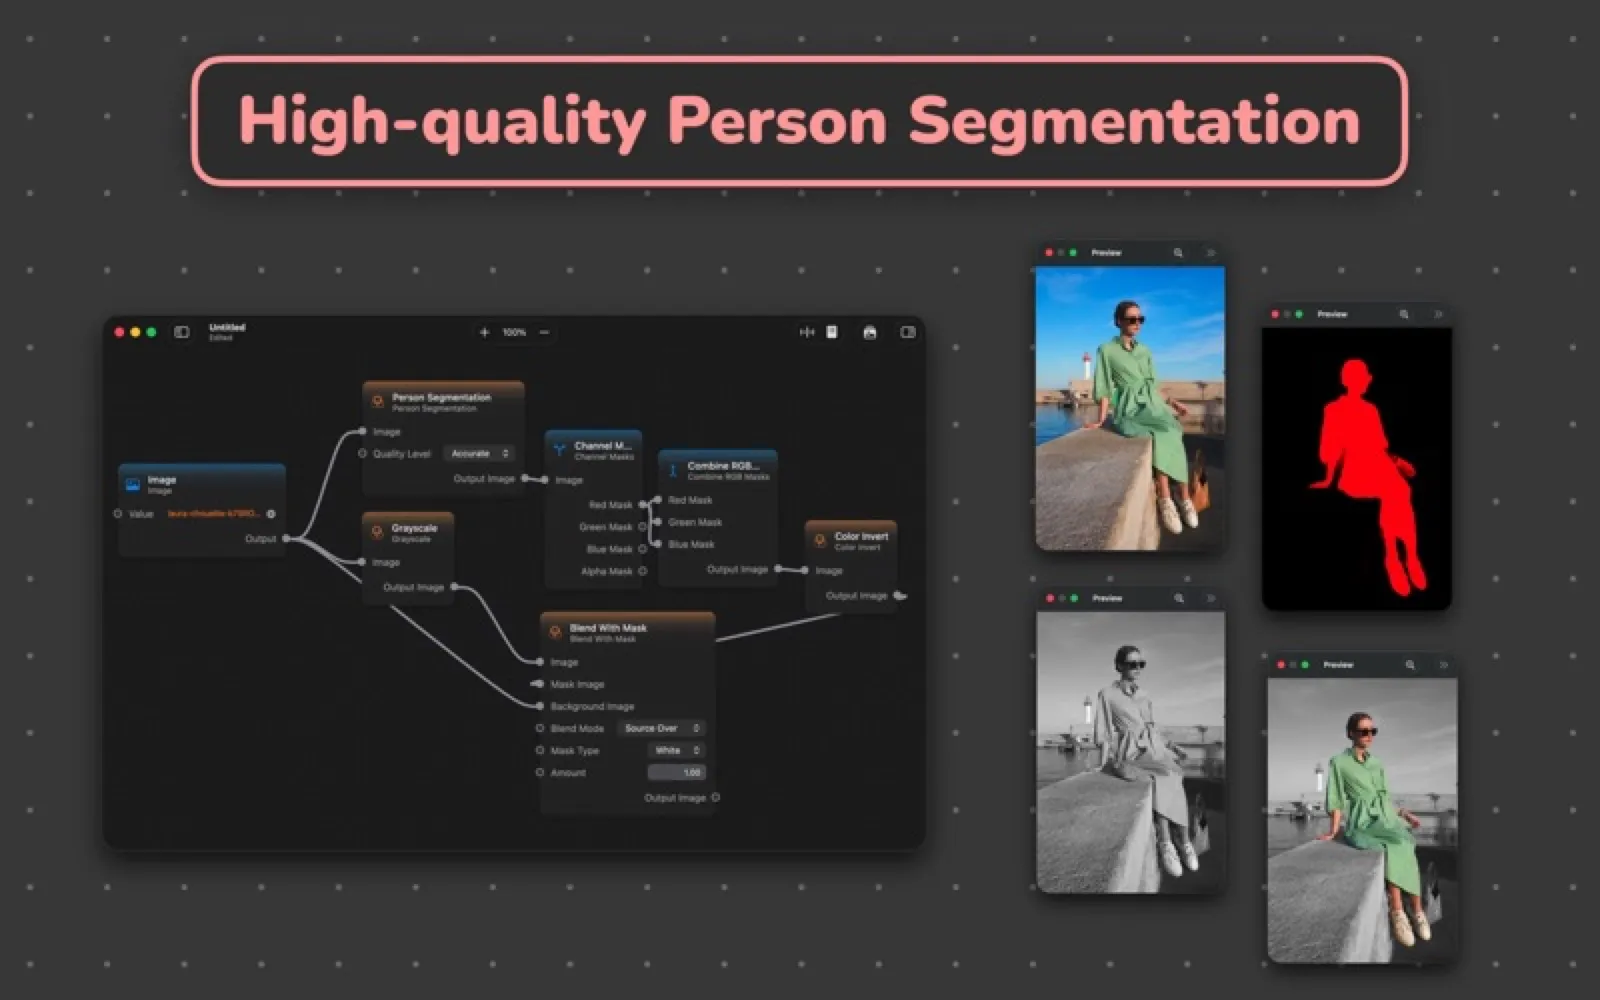1600x1000 pixels.
Task: Click the green-dress-on-grayscale preview image
Action: click(x=1362, y=820)
